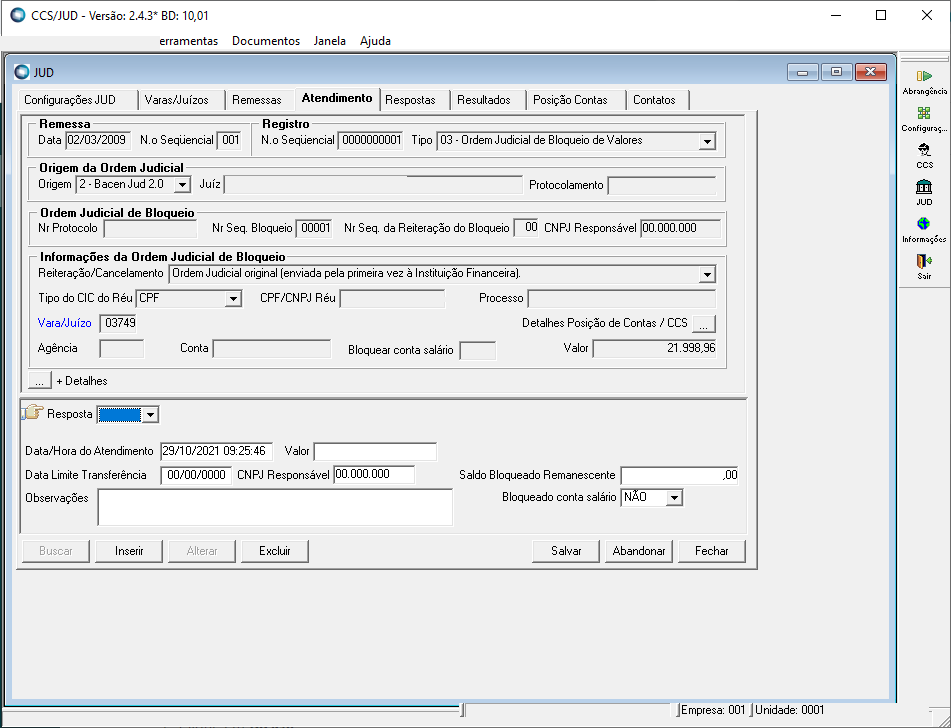951x728 pixels.
Task: Click the Saldo Bloqueado Remanescente field
Action: pyautogui.click(x=679, y=475)
